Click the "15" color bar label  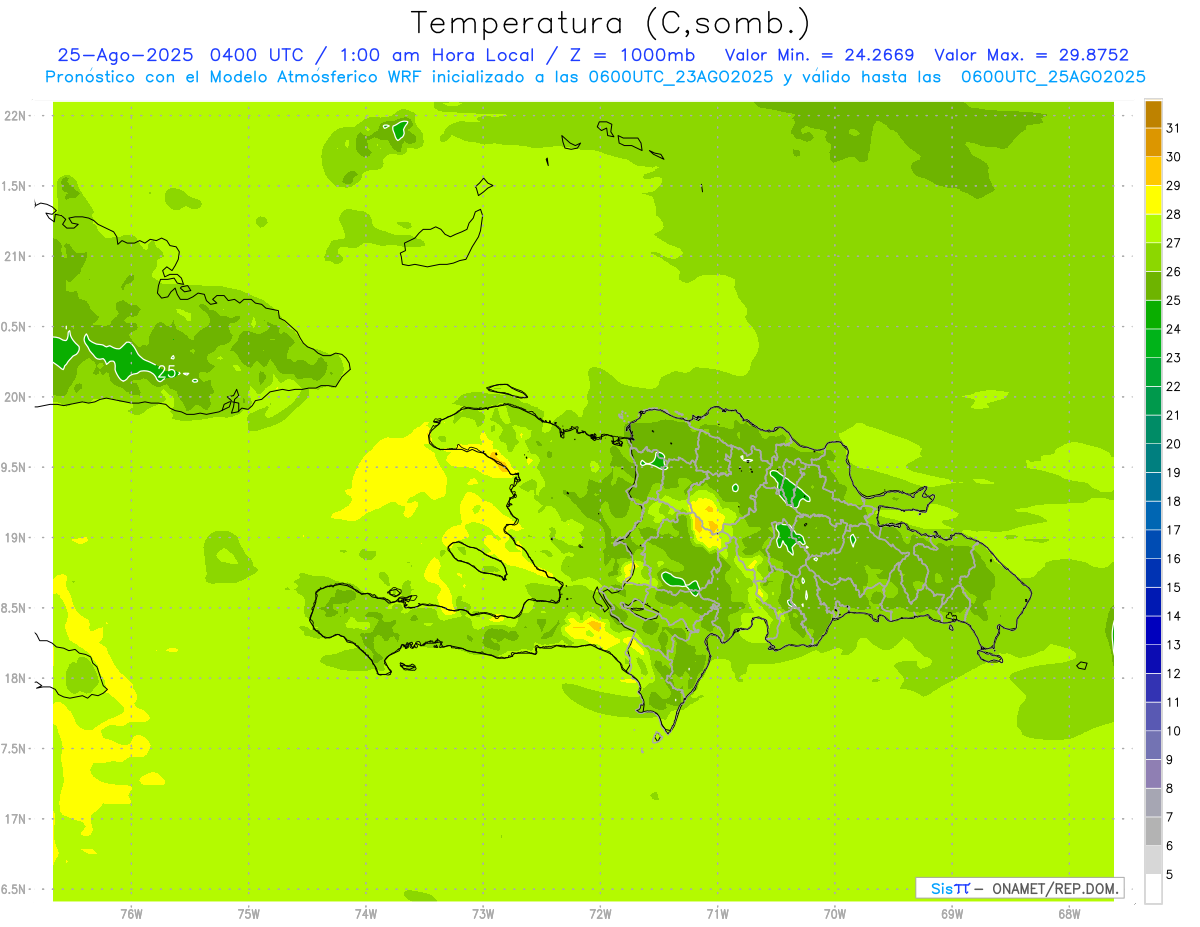pos(1174,587)
